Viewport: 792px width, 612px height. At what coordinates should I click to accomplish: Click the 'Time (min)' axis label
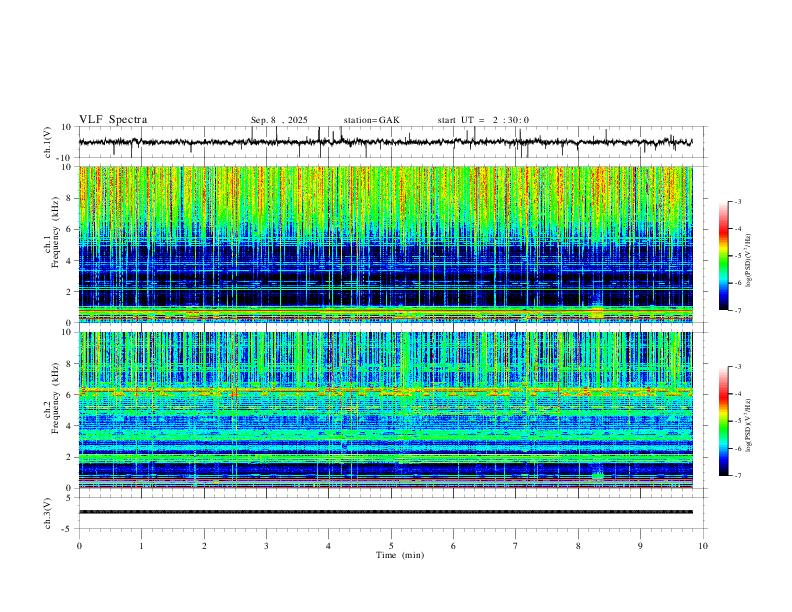[x=400, y=555]
